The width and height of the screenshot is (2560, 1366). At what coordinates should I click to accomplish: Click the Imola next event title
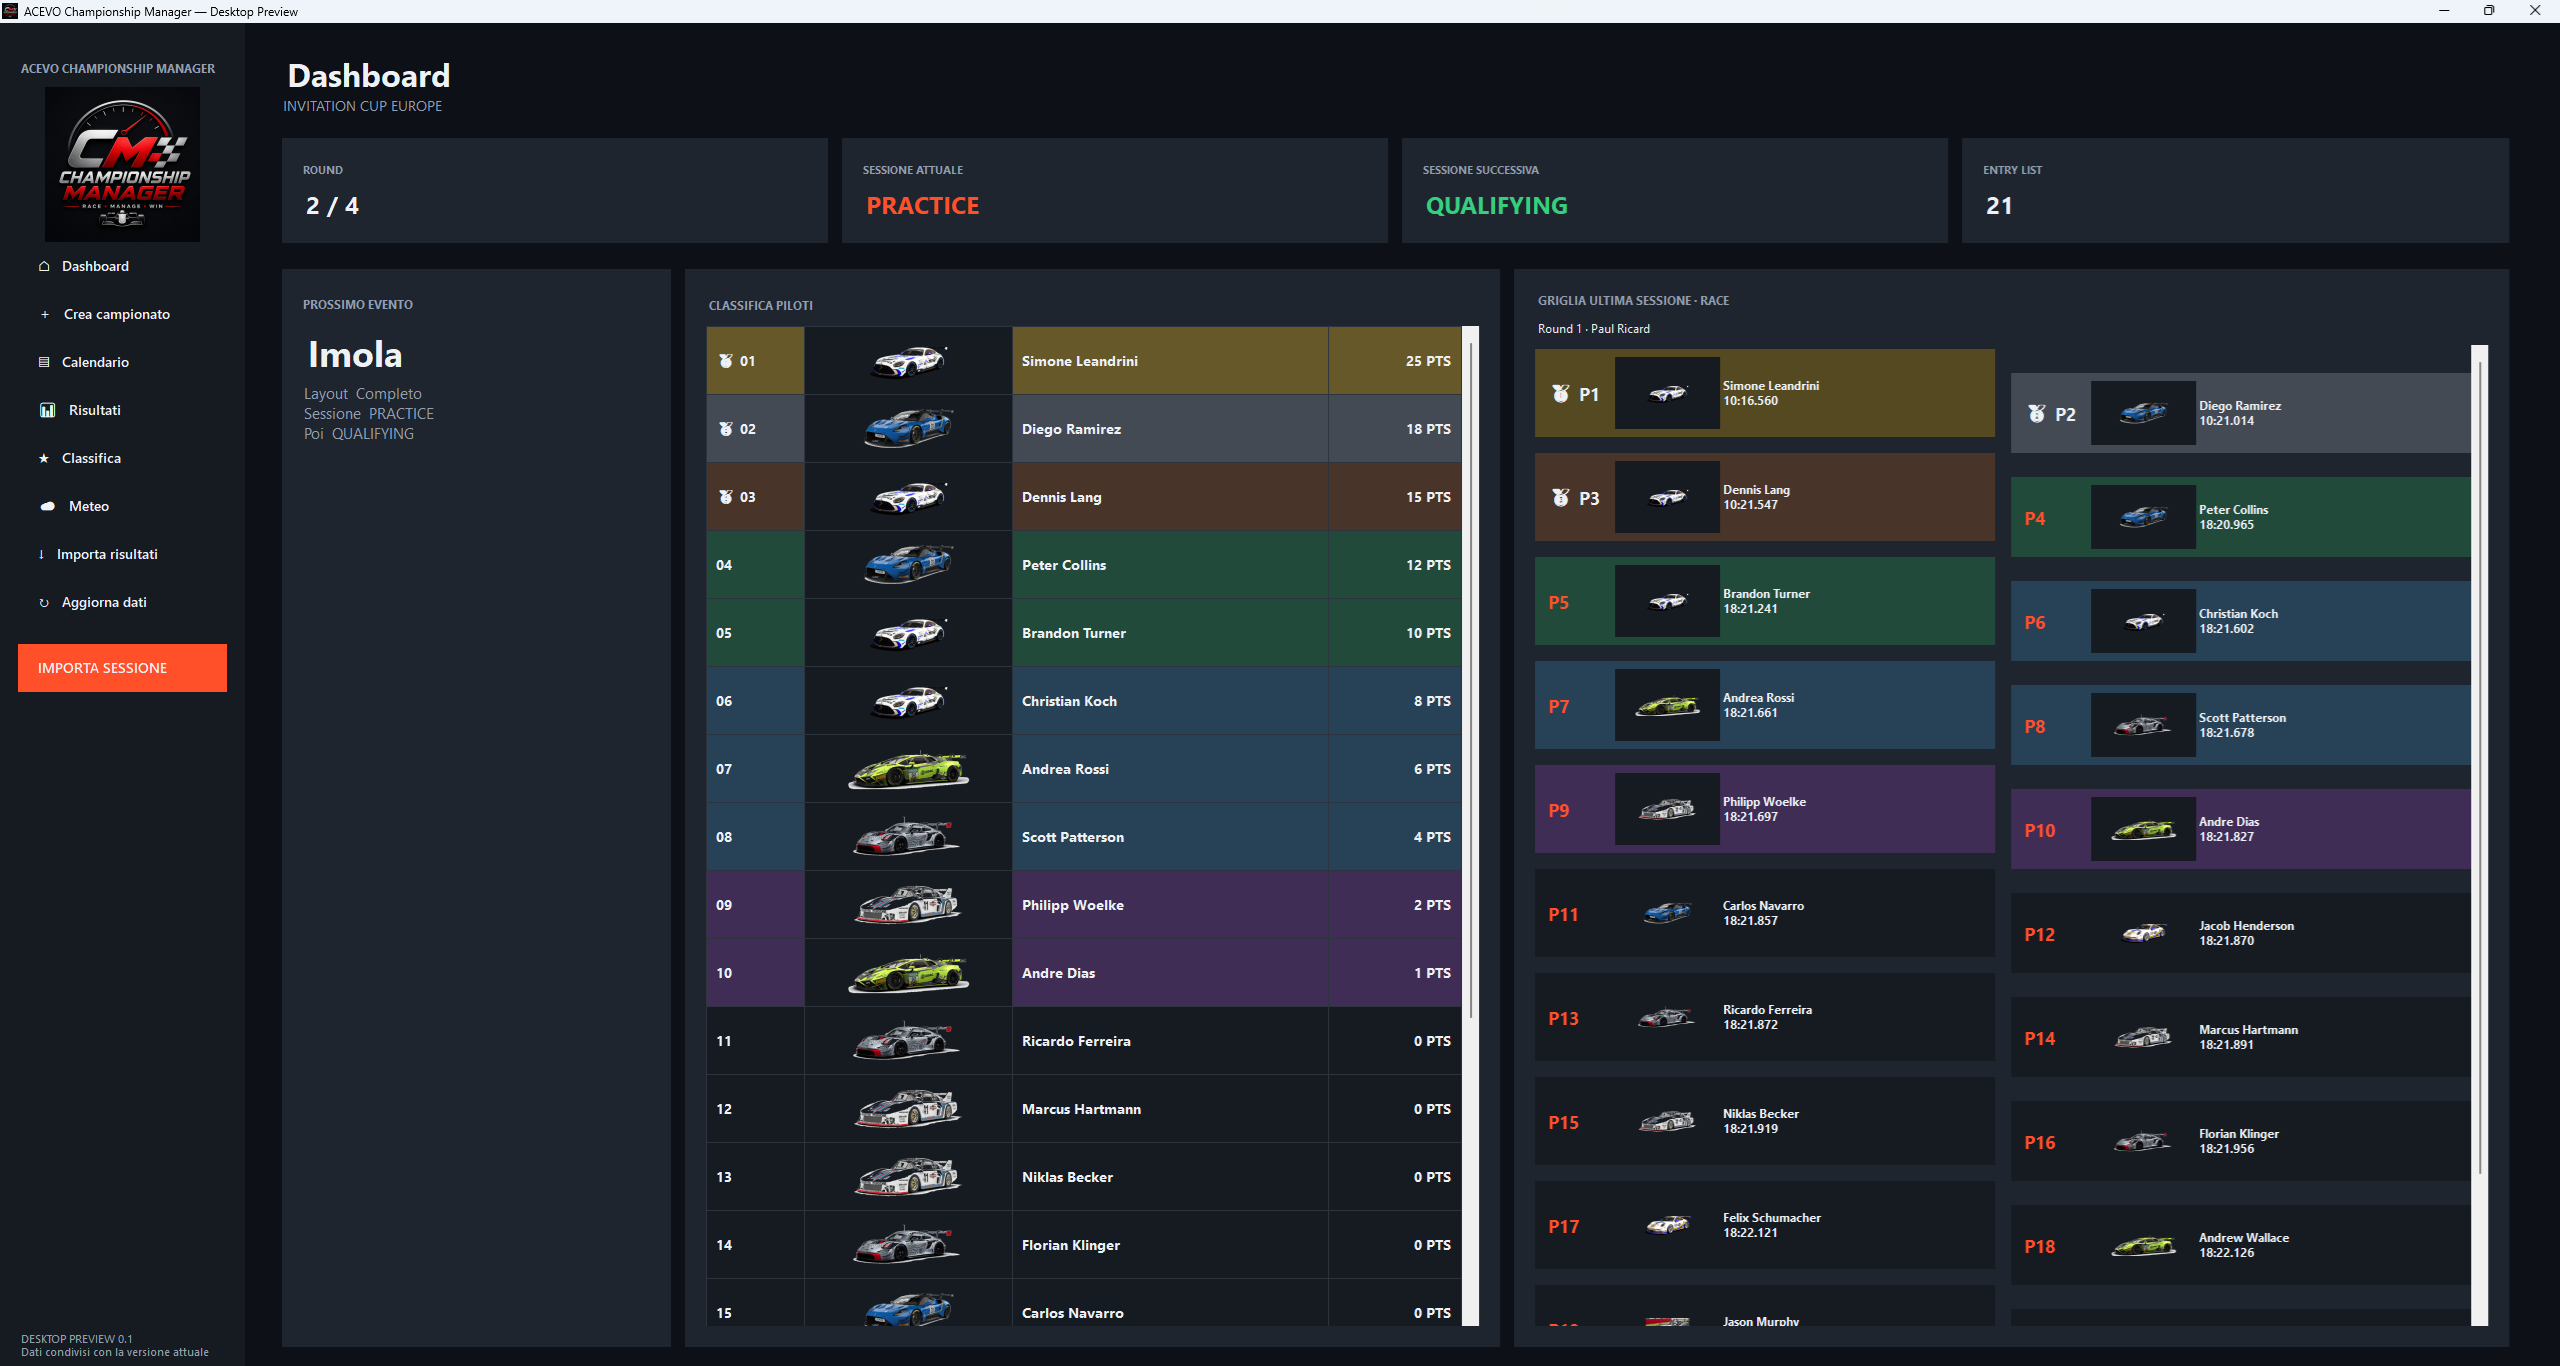pos(355,355)
